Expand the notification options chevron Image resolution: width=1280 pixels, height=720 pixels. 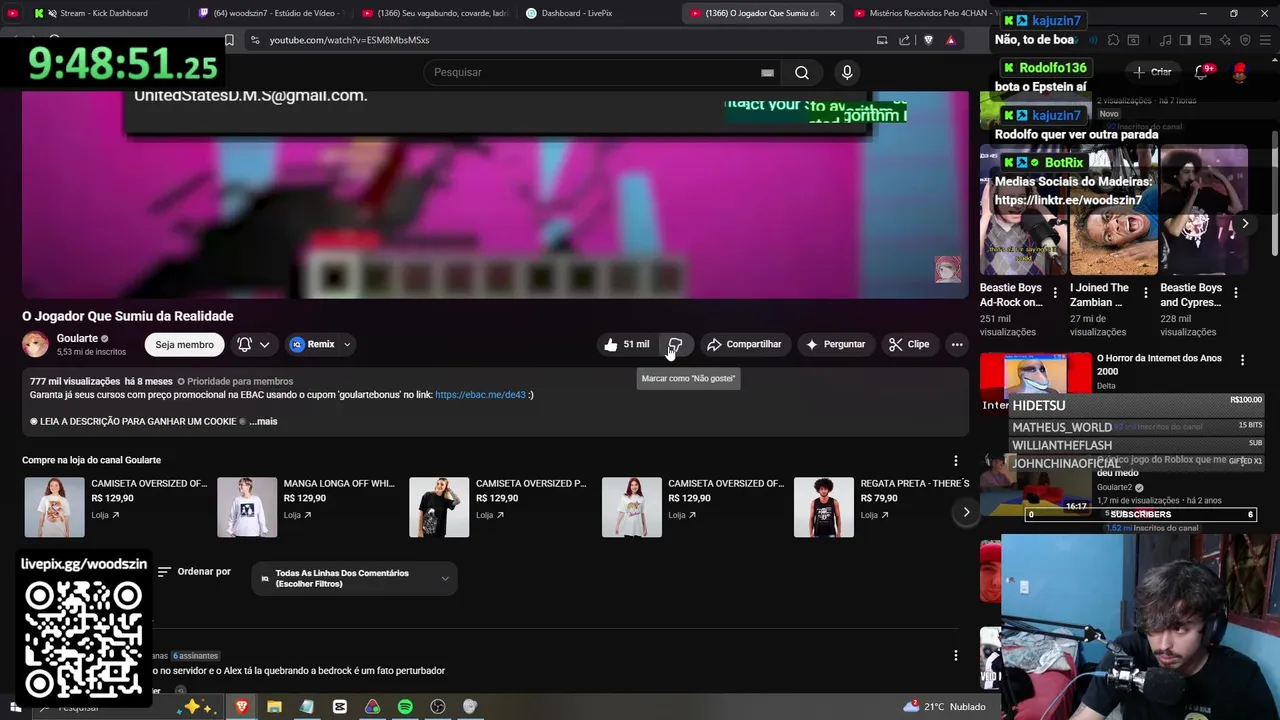pyautogui.click(x=264, y=344)
